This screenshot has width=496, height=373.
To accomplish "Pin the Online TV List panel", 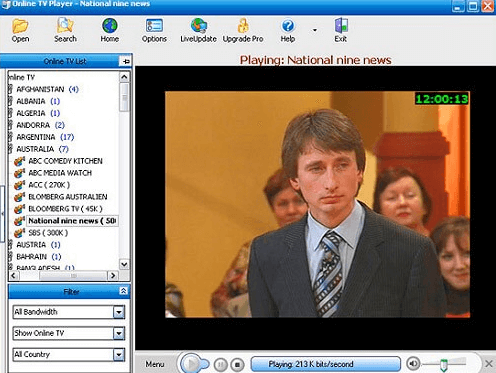I will [126, 61].
